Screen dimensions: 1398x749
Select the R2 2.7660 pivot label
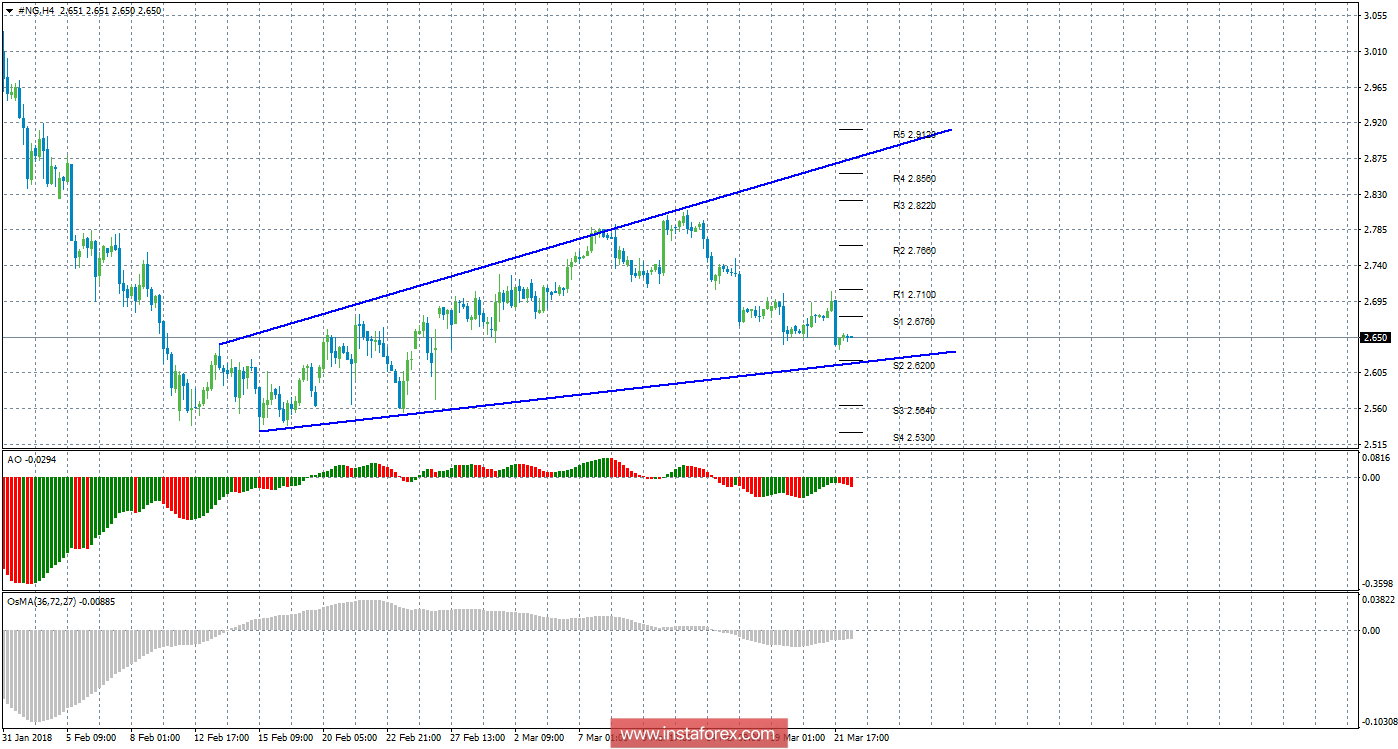(915, 250)
